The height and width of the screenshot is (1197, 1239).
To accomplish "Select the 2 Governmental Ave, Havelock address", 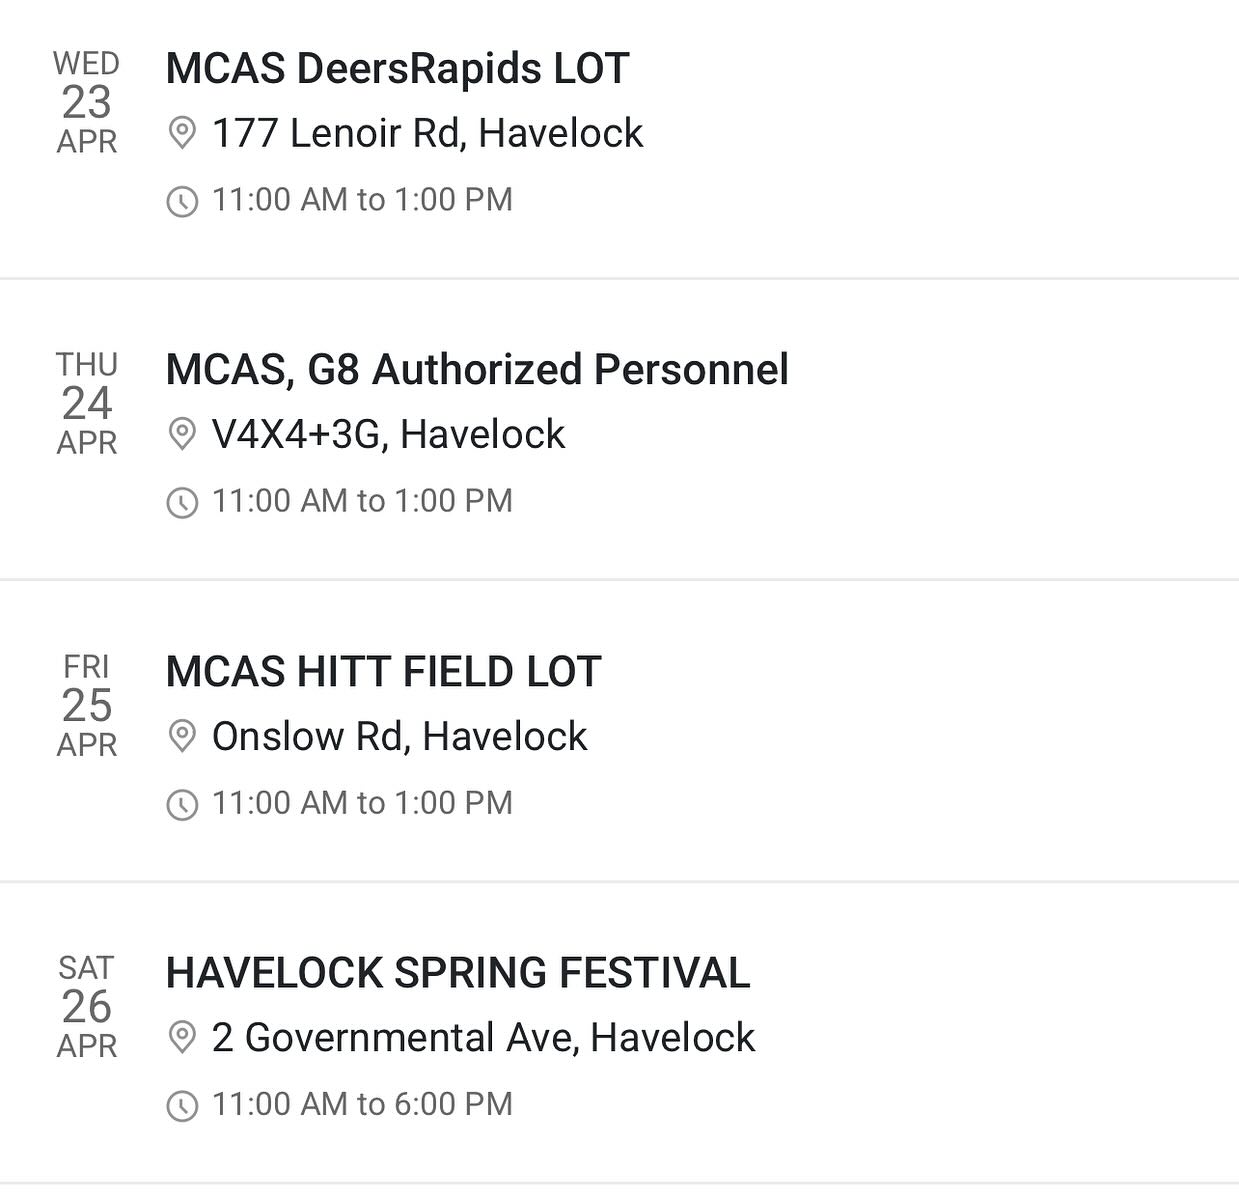I will 483,1038.
